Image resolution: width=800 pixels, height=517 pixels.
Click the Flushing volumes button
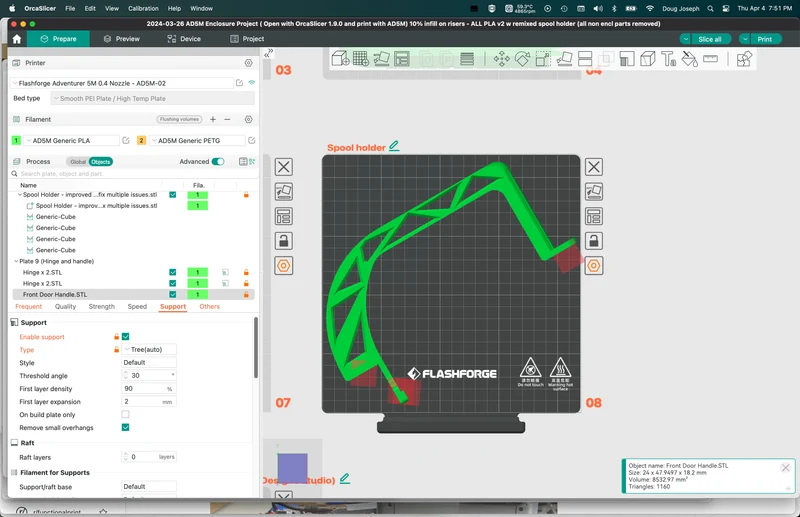[x=179, y=119]
